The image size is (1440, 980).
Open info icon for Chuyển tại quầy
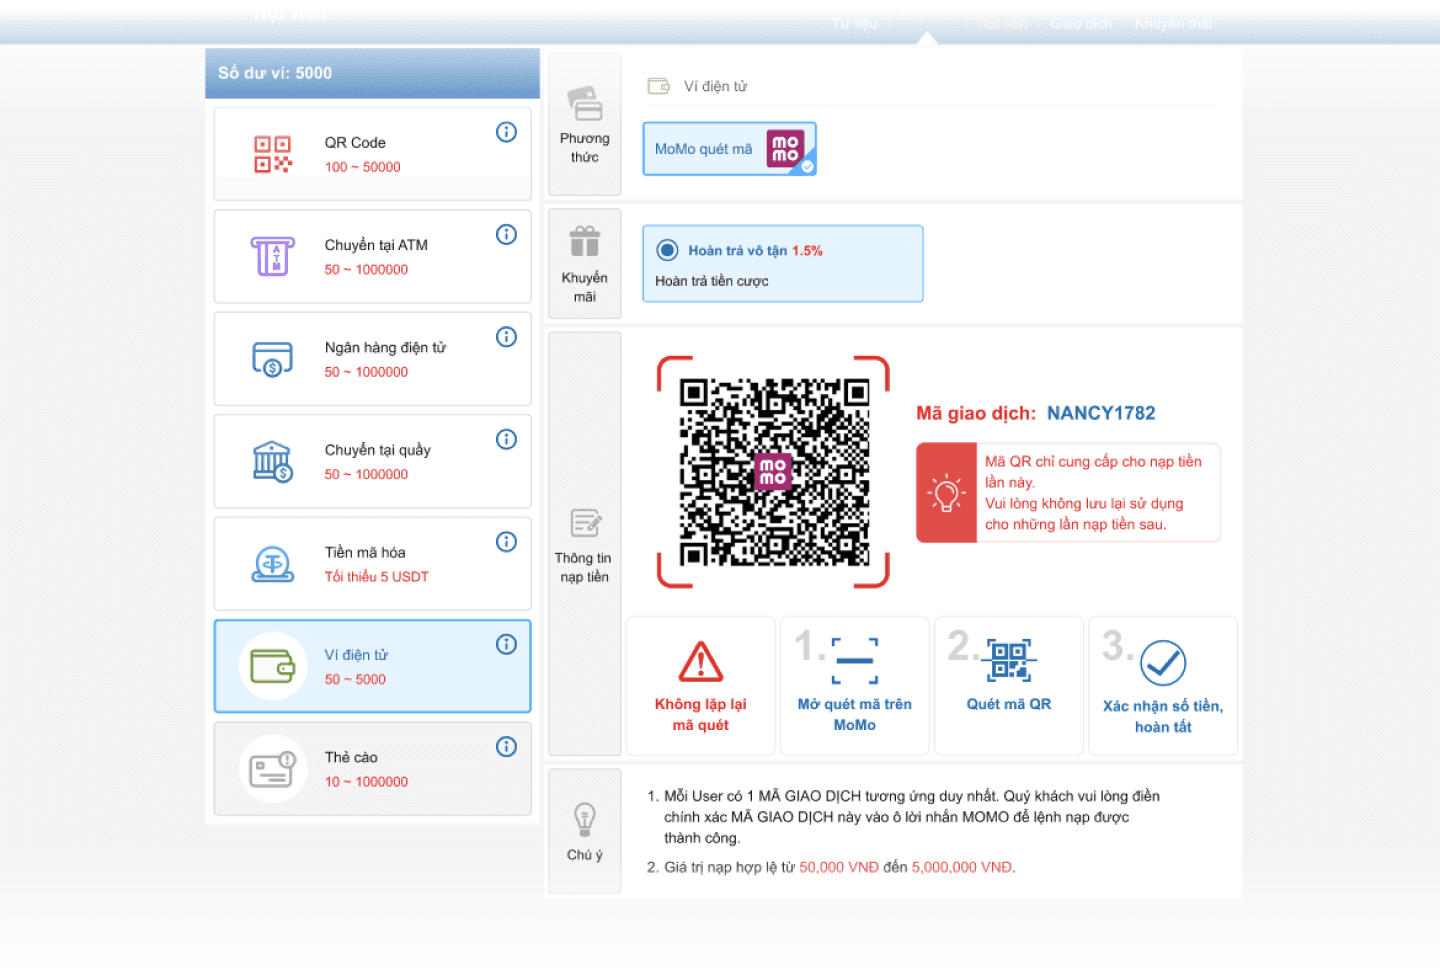pyautogui.click(x=506, y=439)
